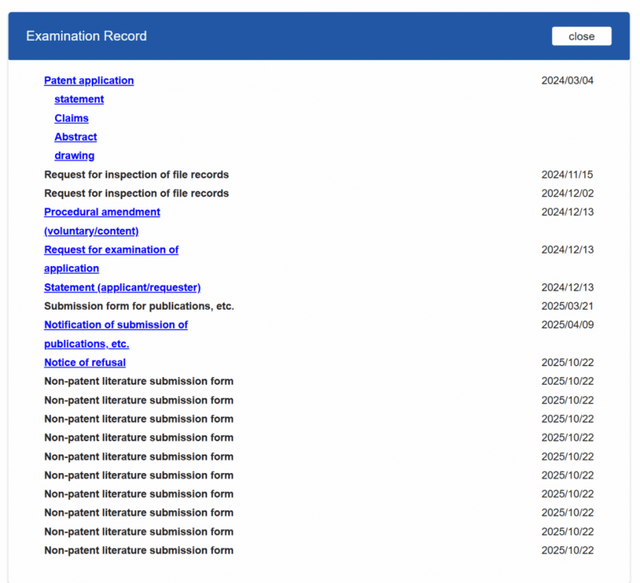
Task: Click the first Non-patent literature submission form
Action: [x=139, y=381]
